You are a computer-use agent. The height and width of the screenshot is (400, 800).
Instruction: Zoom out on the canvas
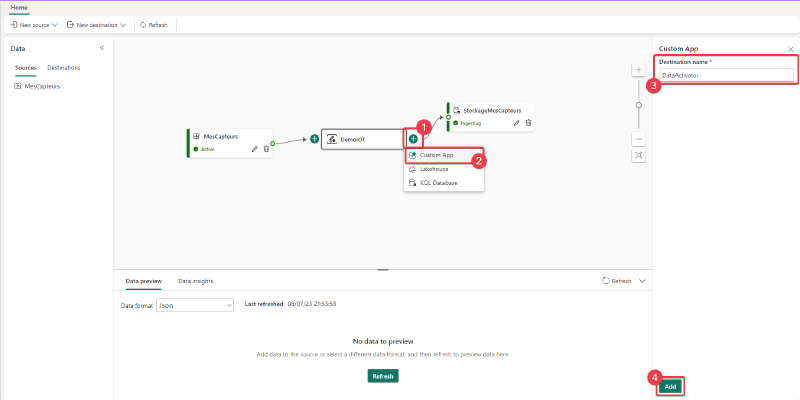[638, 139]
